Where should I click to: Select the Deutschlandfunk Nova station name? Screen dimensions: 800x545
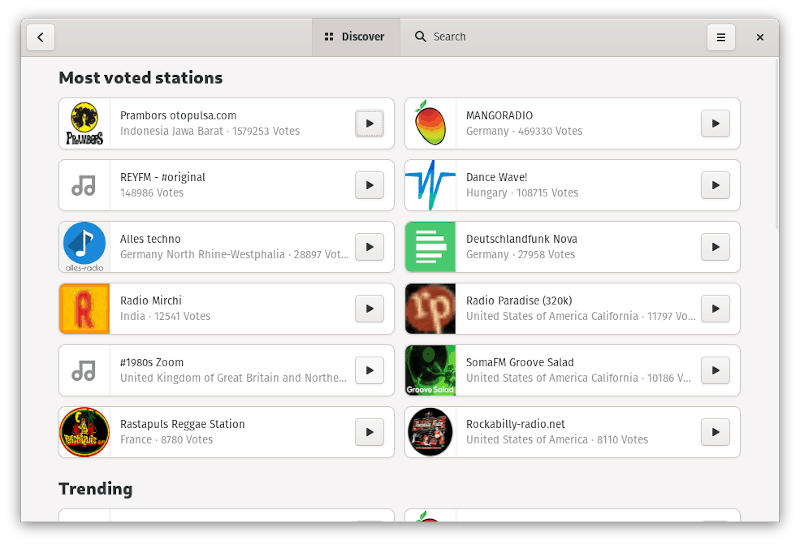tap(521, 239)
